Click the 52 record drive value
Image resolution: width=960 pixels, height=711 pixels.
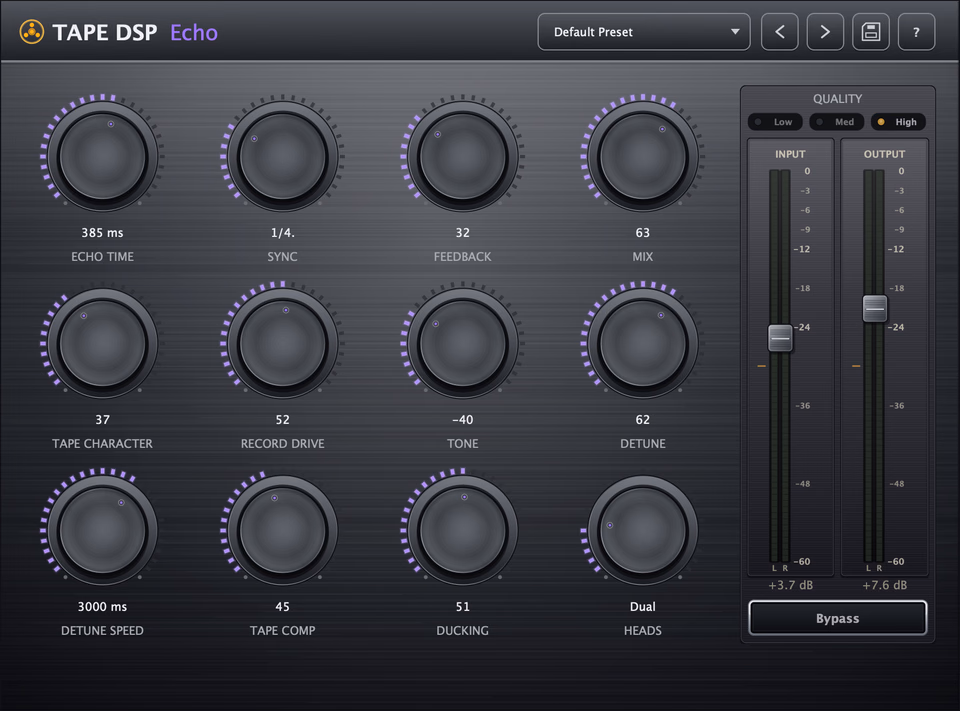point(282,419)
